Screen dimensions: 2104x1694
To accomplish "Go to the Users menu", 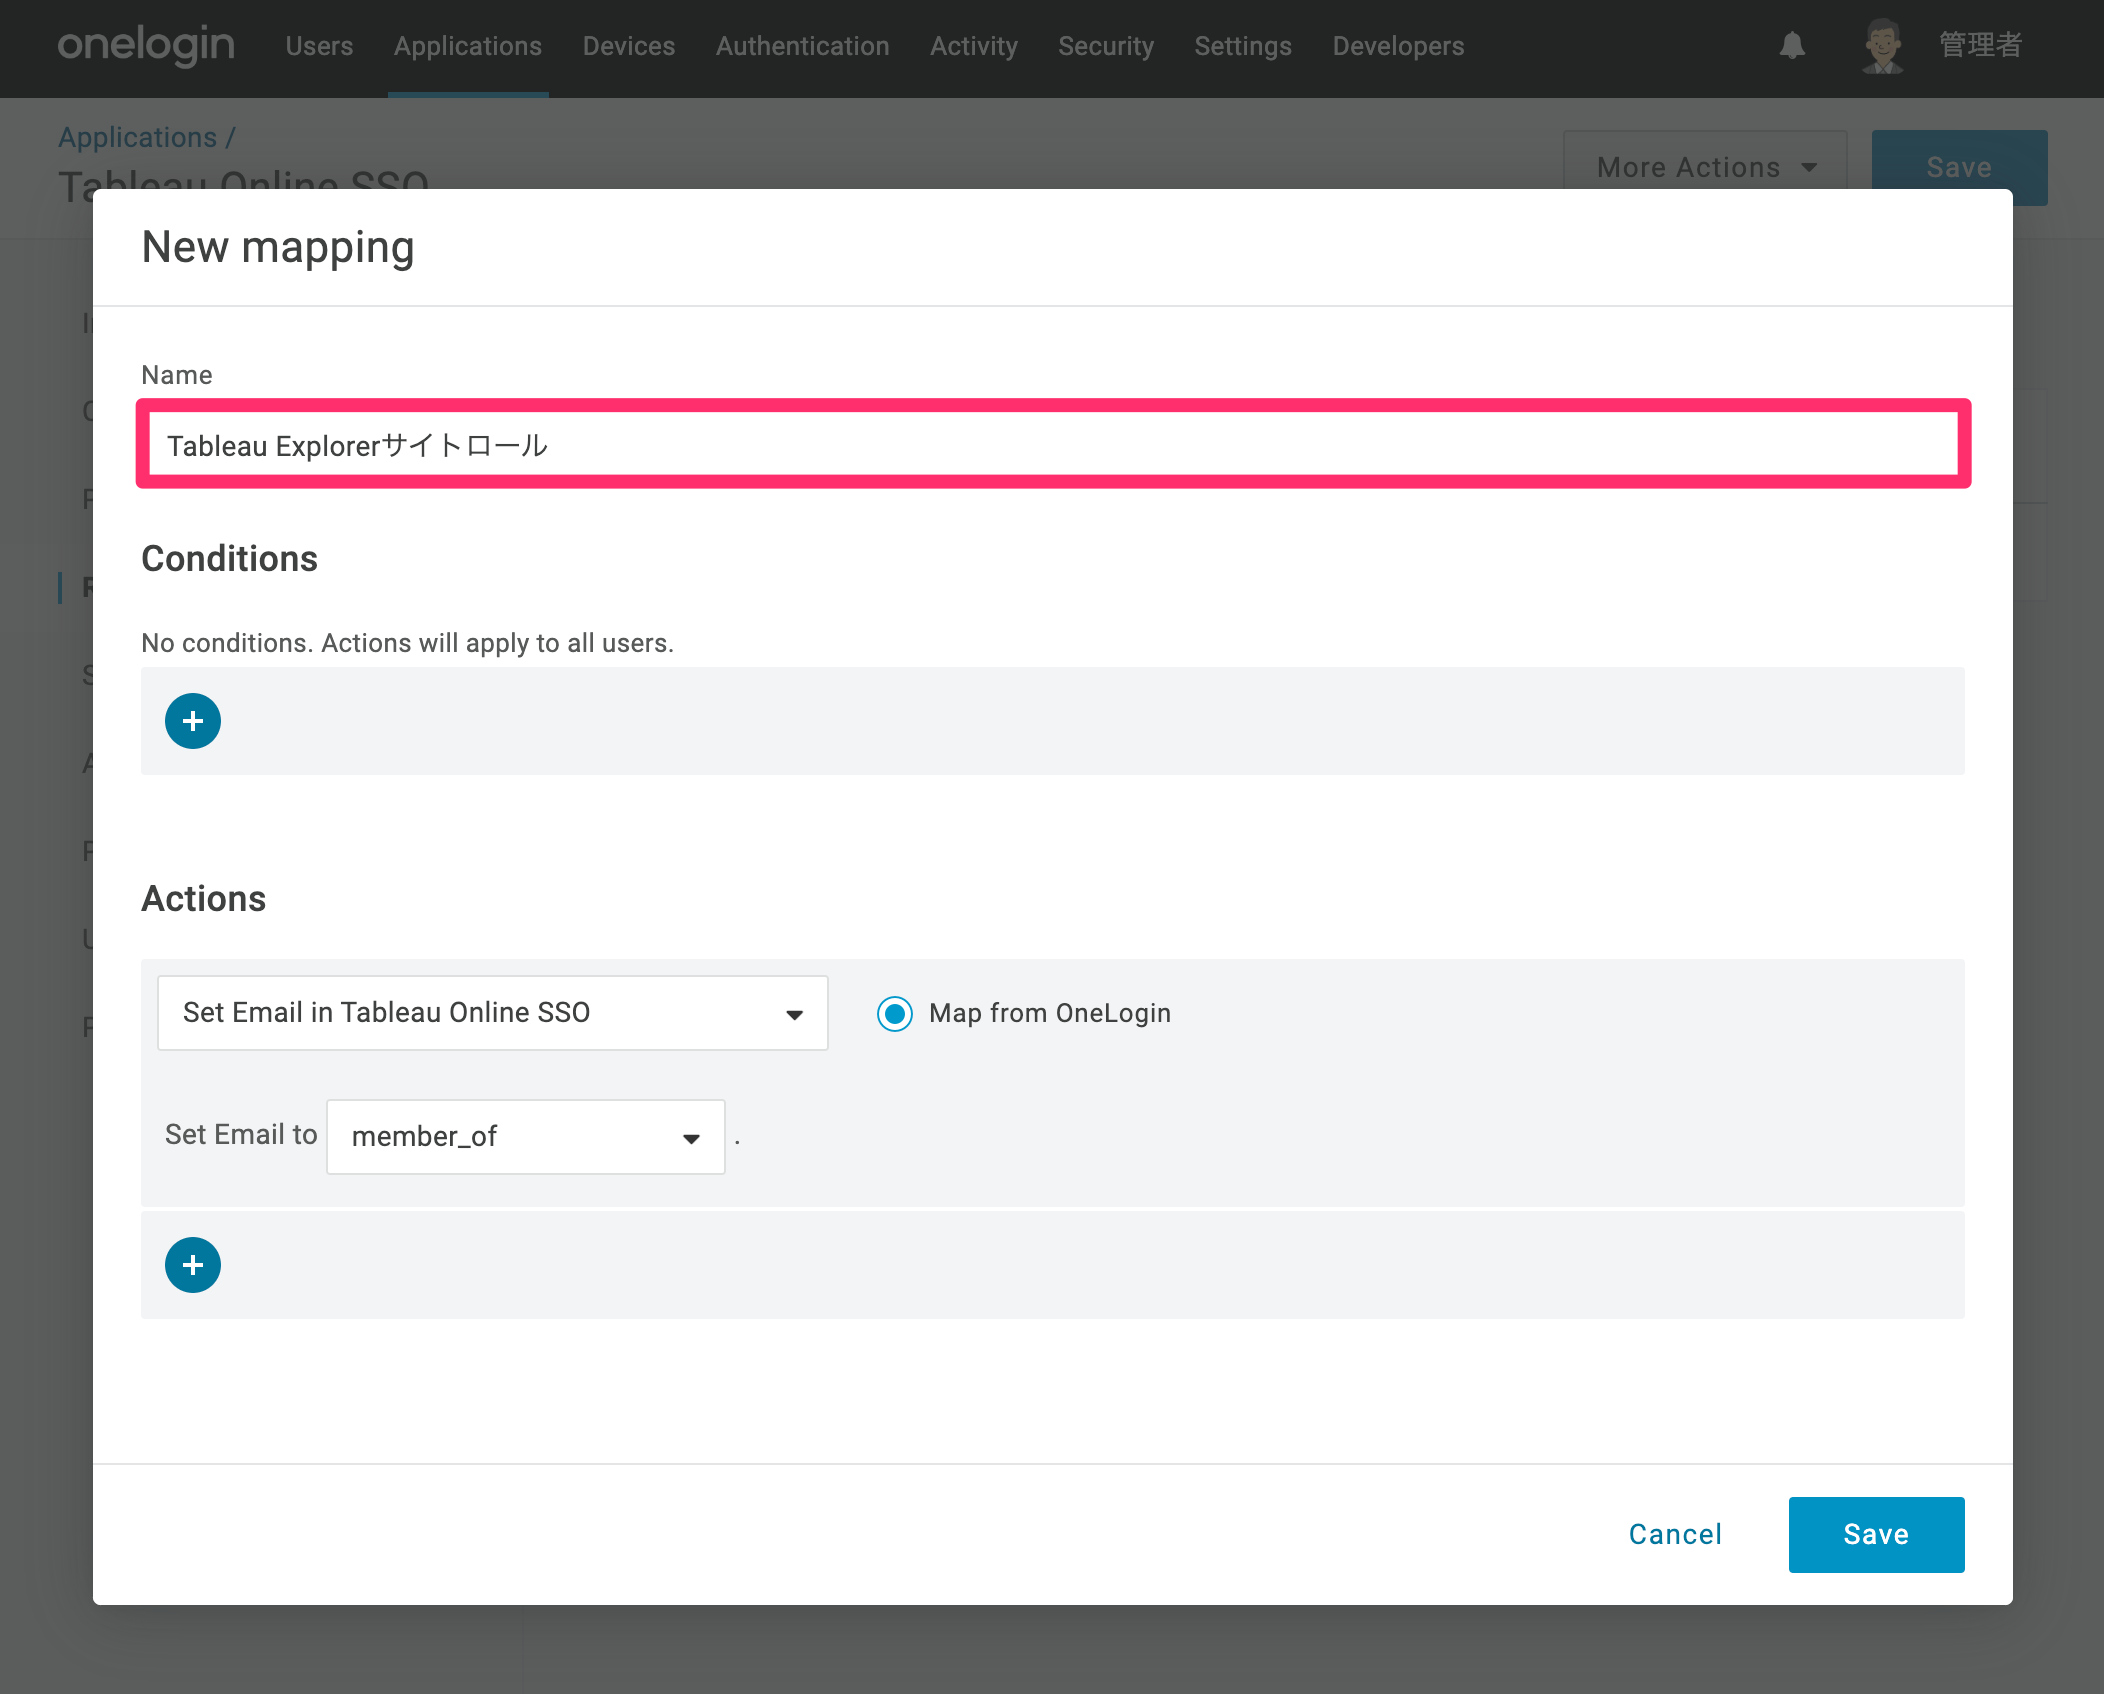I will (x=319, y=46).
